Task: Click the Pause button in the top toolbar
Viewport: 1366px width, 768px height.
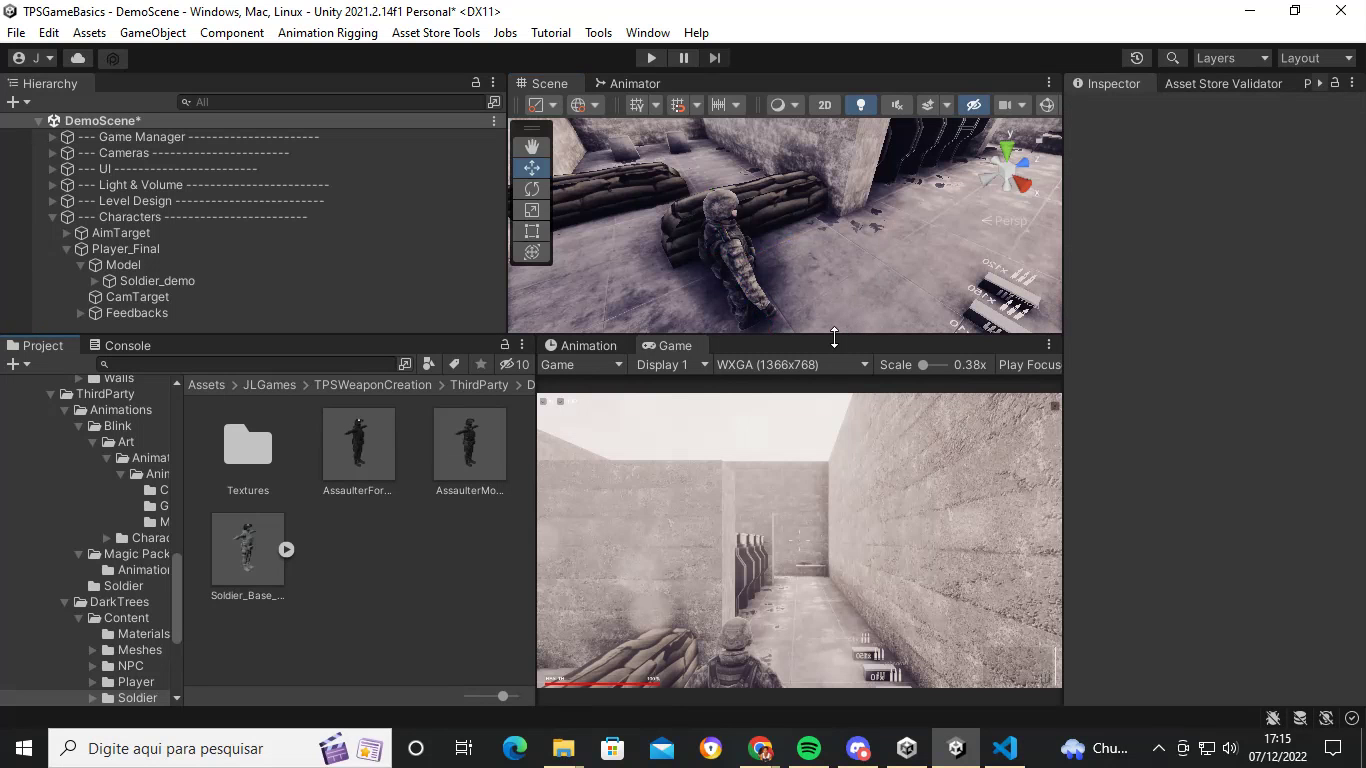Action: point(683,58)
